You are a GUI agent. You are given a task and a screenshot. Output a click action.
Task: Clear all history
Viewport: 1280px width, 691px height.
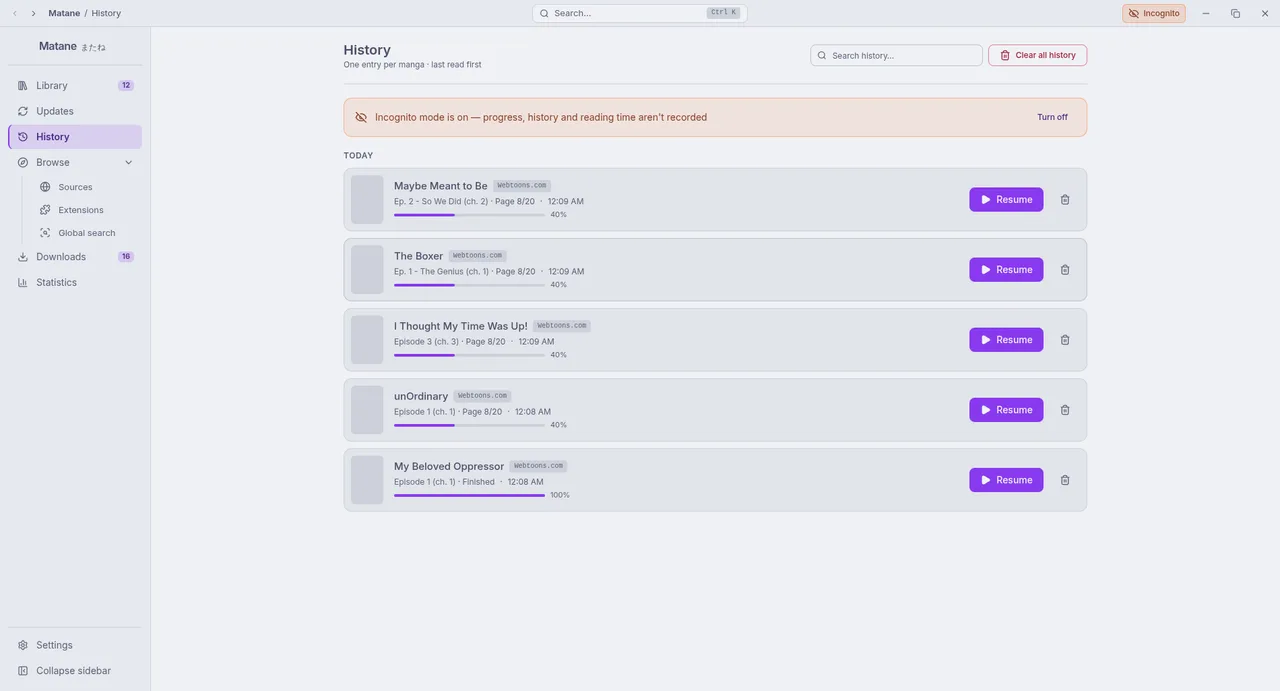tap(1038, 55)
